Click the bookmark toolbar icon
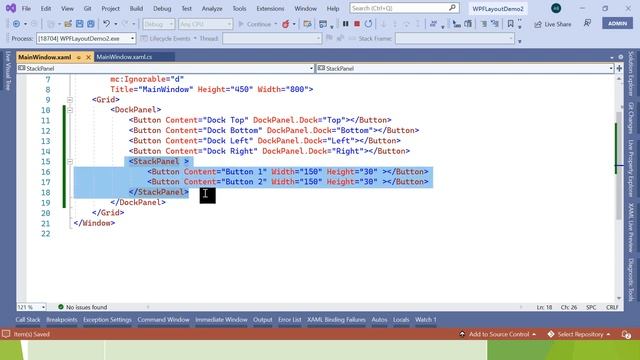Screen dimensions: 640x360 click(x=510, y=24)
